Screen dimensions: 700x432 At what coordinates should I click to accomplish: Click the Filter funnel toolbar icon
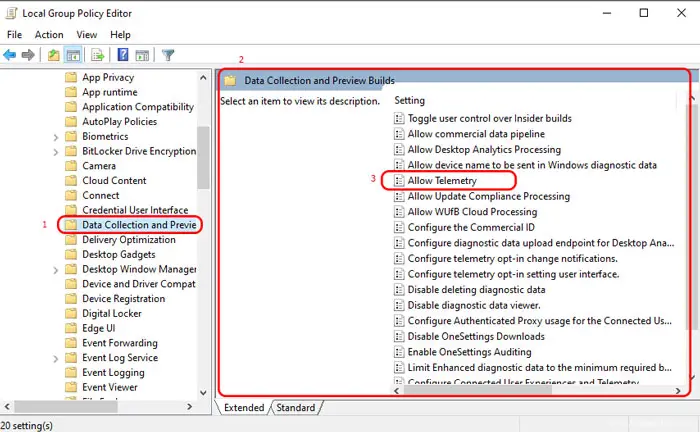(168, 55)
